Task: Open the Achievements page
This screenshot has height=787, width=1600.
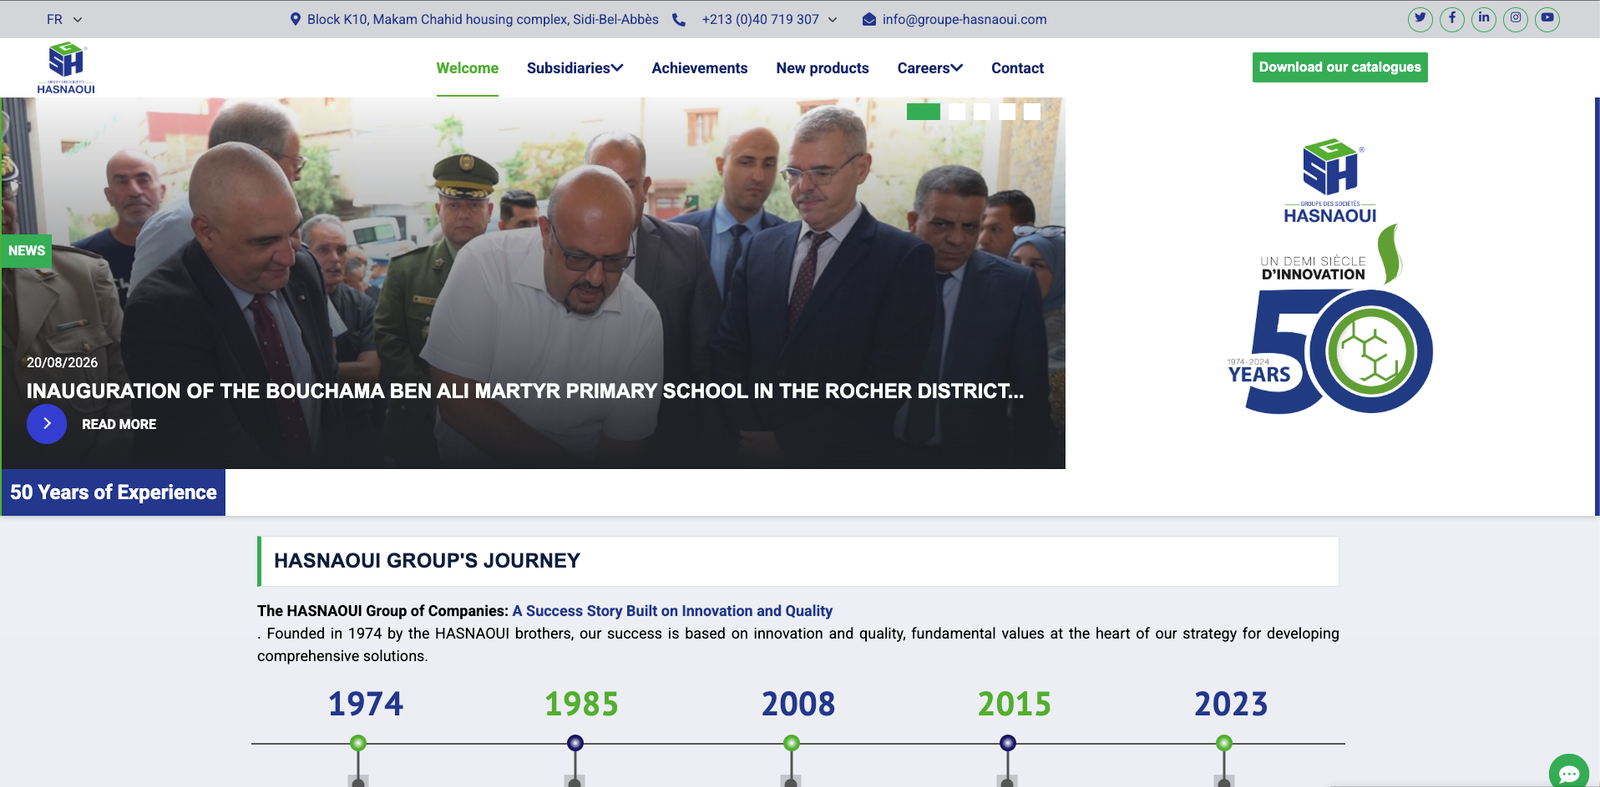Action: tap(700, 68)
